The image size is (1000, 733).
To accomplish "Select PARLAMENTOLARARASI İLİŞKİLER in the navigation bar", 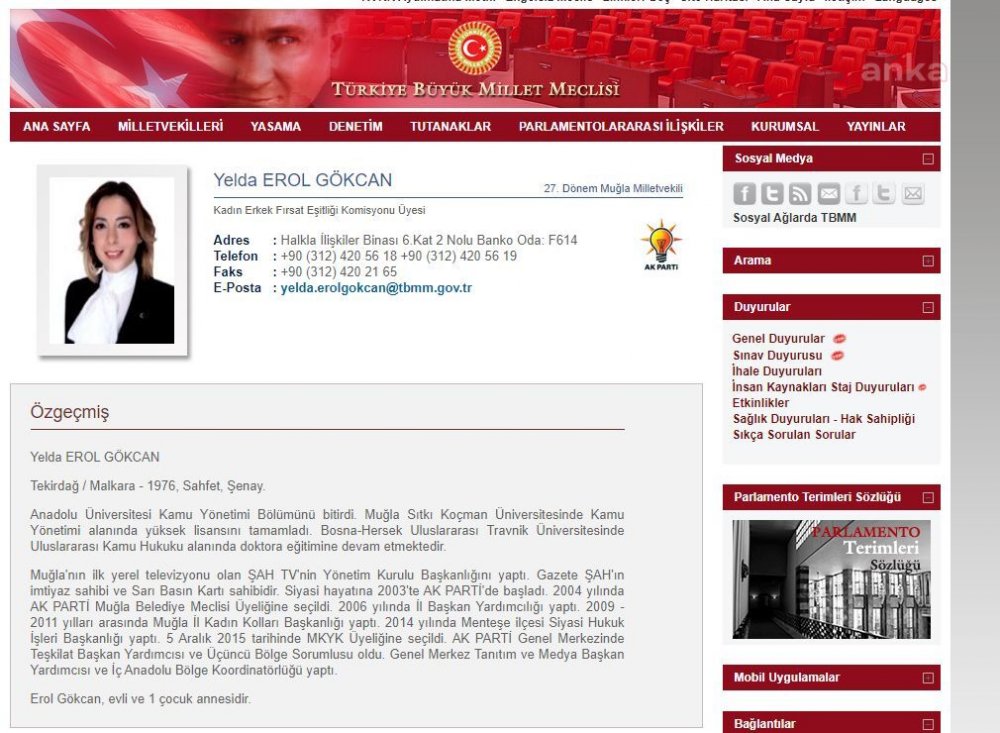I will [620, 127].
